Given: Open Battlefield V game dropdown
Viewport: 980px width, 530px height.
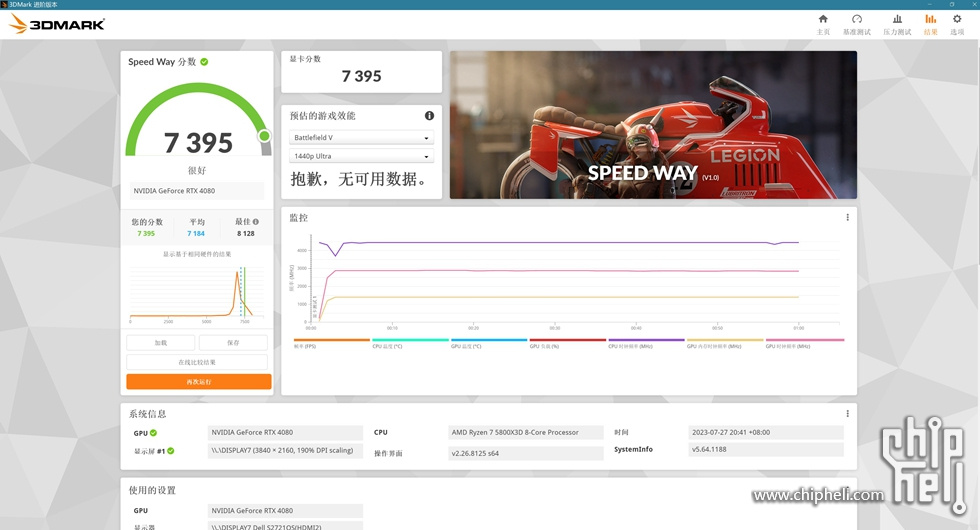Looking at the screenshot, I should click(x=361, y=138).
